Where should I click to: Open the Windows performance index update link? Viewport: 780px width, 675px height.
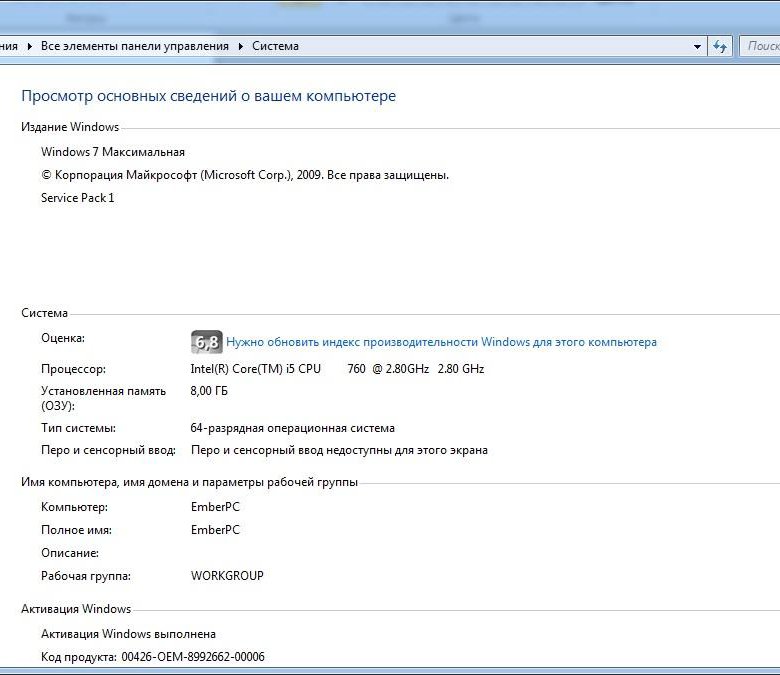pyautogui.click(x=441, y=342)
